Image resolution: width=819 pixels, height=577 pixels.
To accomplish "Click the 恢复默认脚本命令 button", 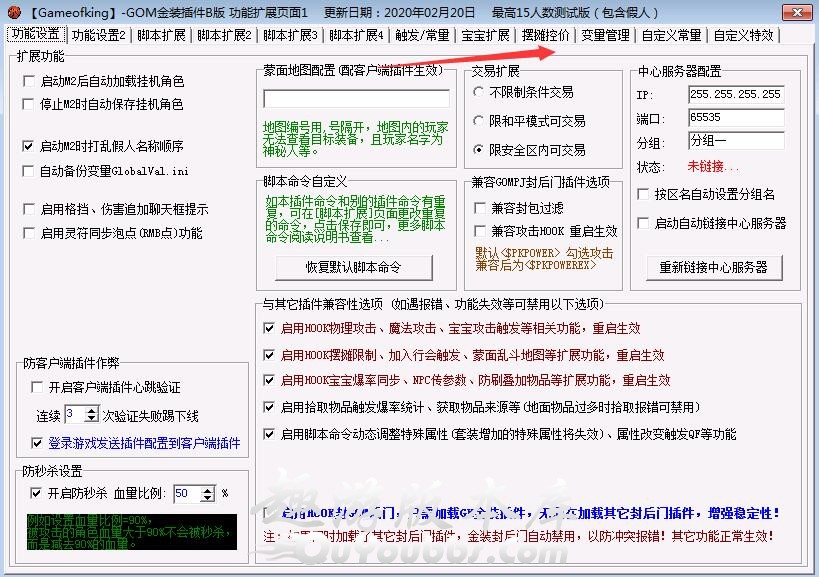I will click(x=353, y=267).
